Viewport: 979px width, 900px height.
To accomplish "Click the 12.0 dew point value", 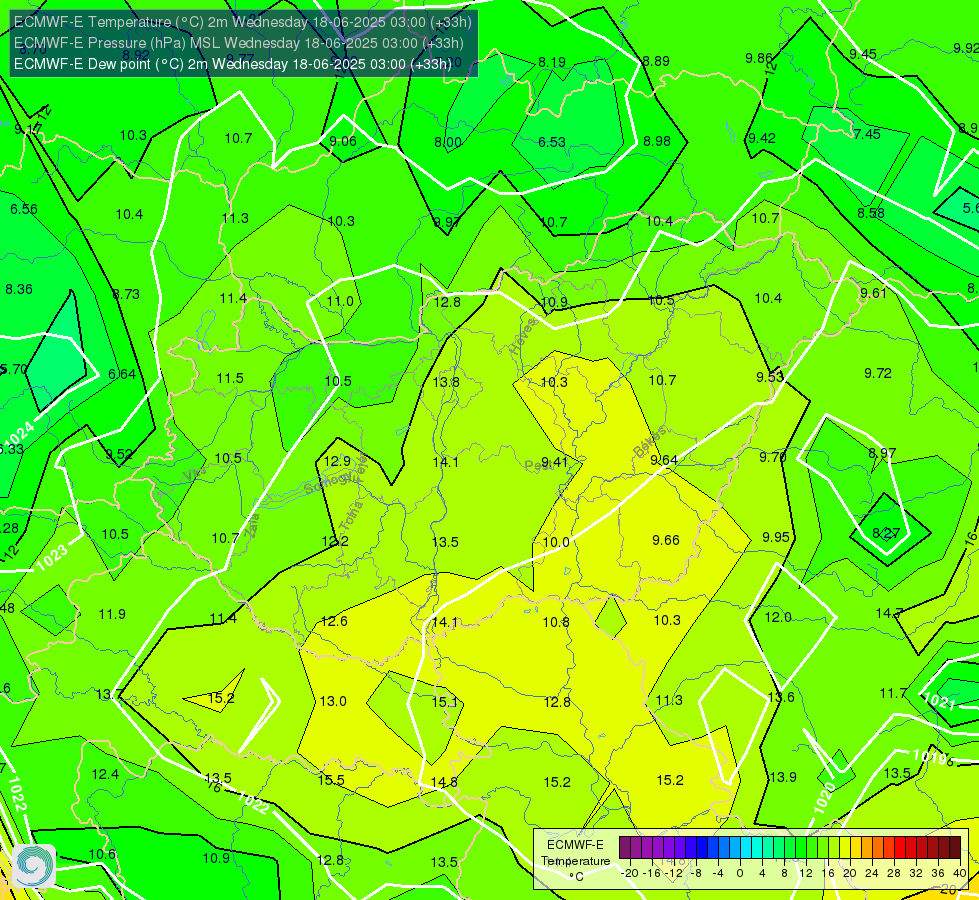I will pos(778,617).
